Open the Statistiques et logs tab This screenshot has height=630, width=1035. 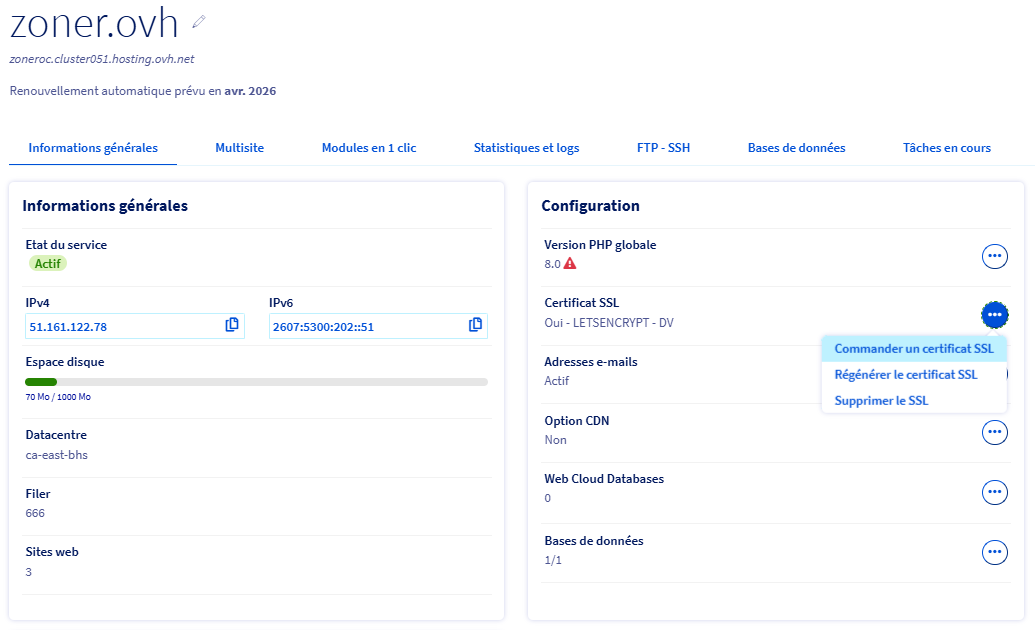tap(526, 148)
